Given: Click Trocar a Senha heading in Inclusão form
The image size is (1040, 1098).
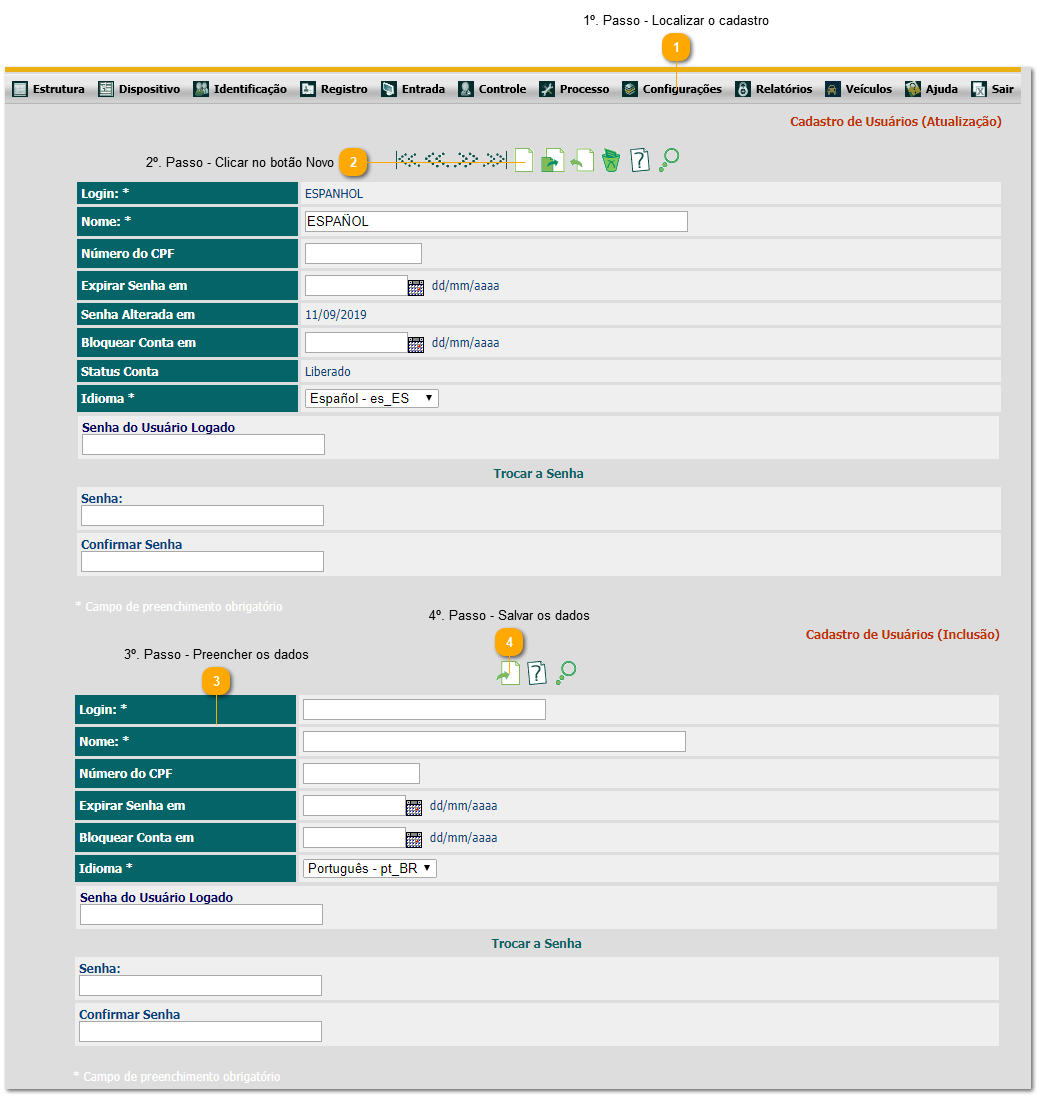Looking at the screenshot, I should (536, 943).
